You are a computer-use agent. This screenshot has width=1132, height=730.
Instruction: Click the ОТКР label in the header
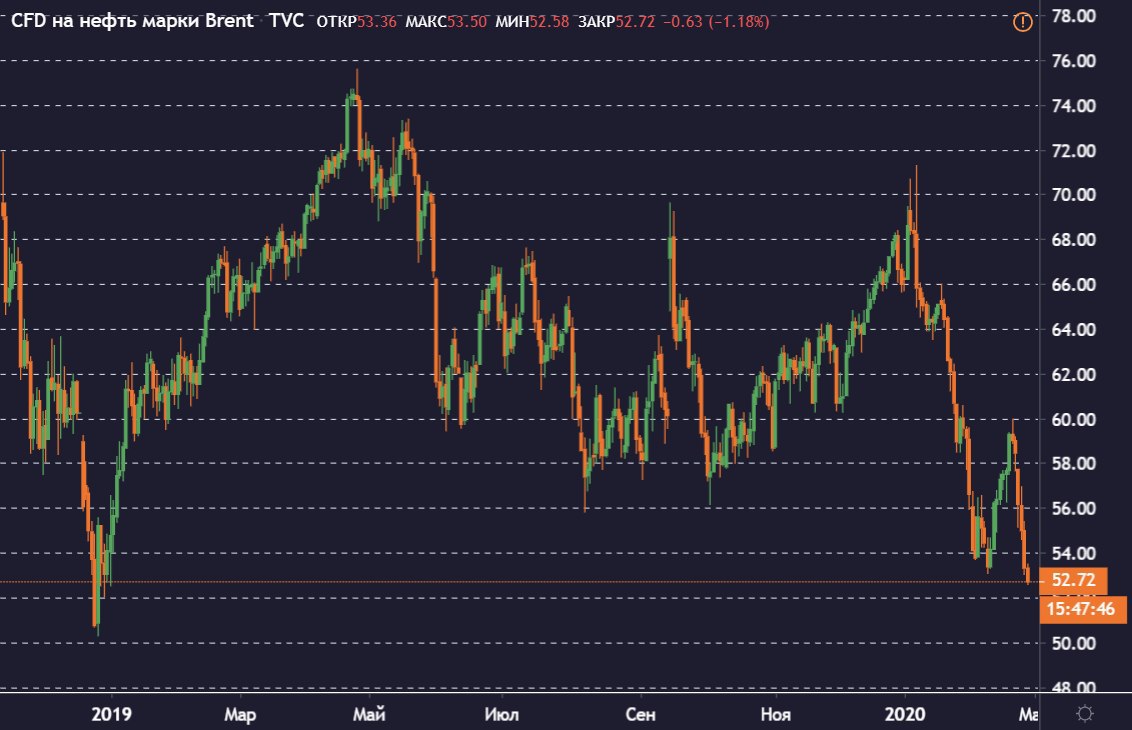click(x=337, y=22)
